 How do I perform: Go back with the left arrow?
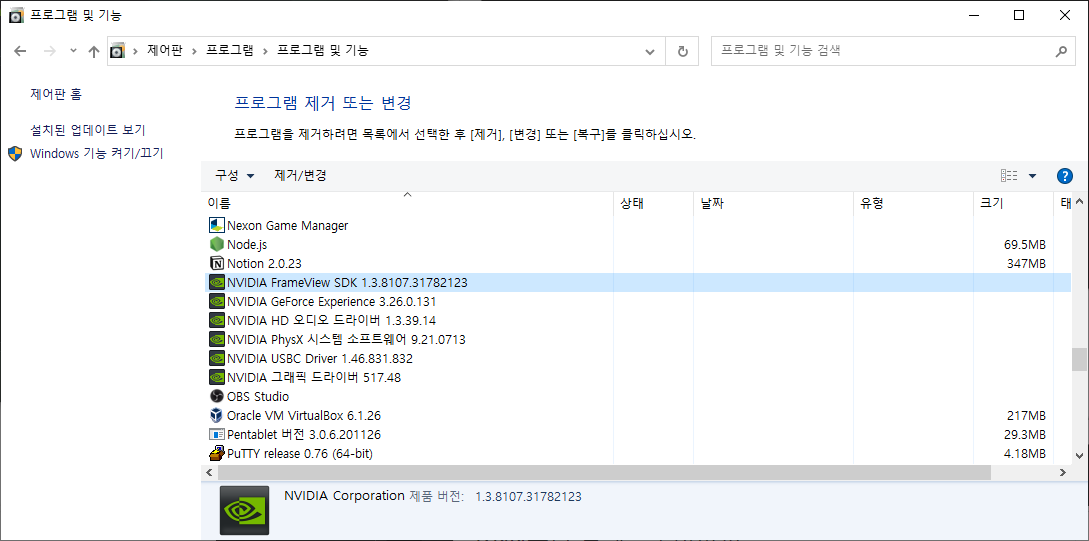coord(20,51)
